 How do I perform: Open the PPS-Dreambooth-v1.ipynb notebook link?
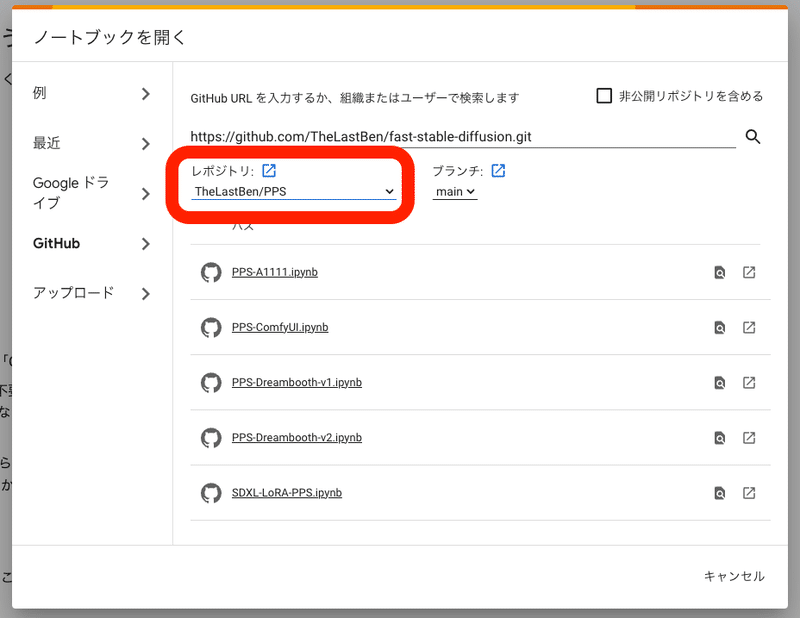[x=296, y=383]
